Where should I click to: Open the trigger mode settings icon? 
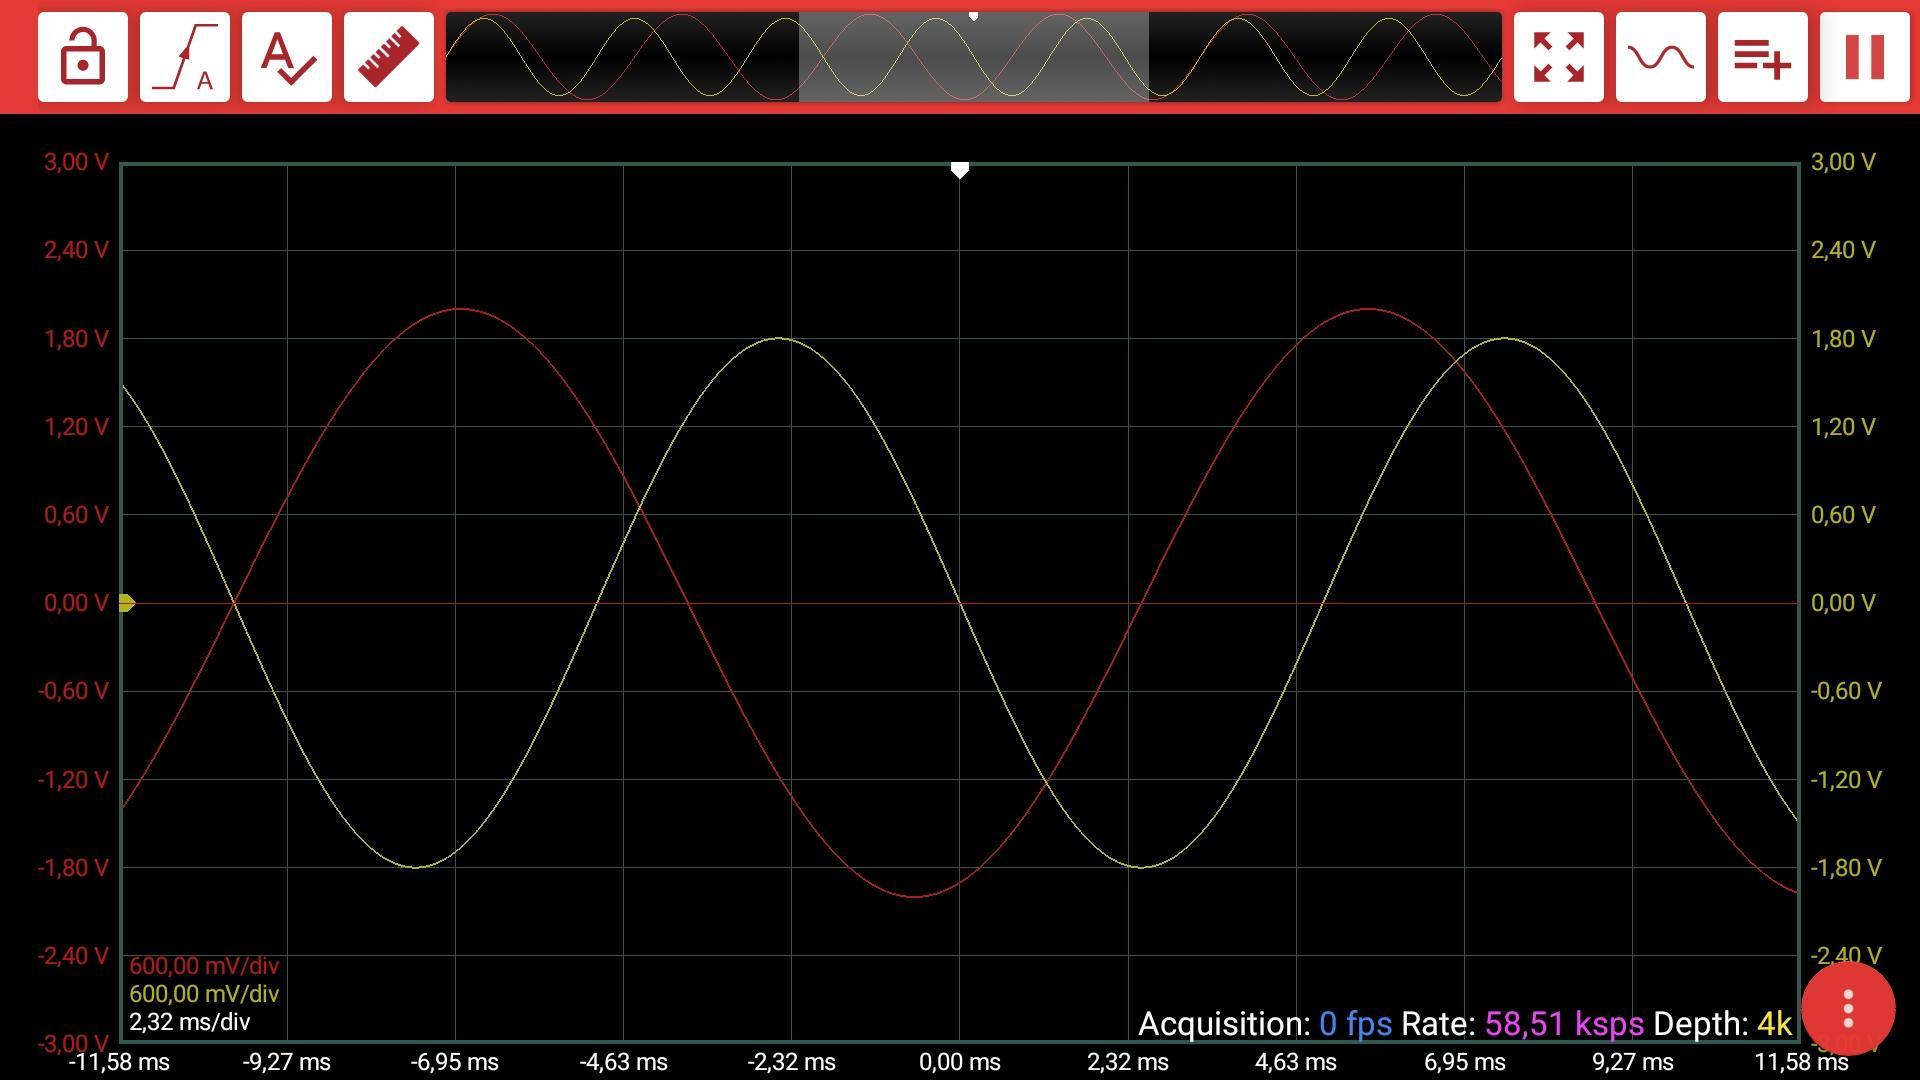185,57
